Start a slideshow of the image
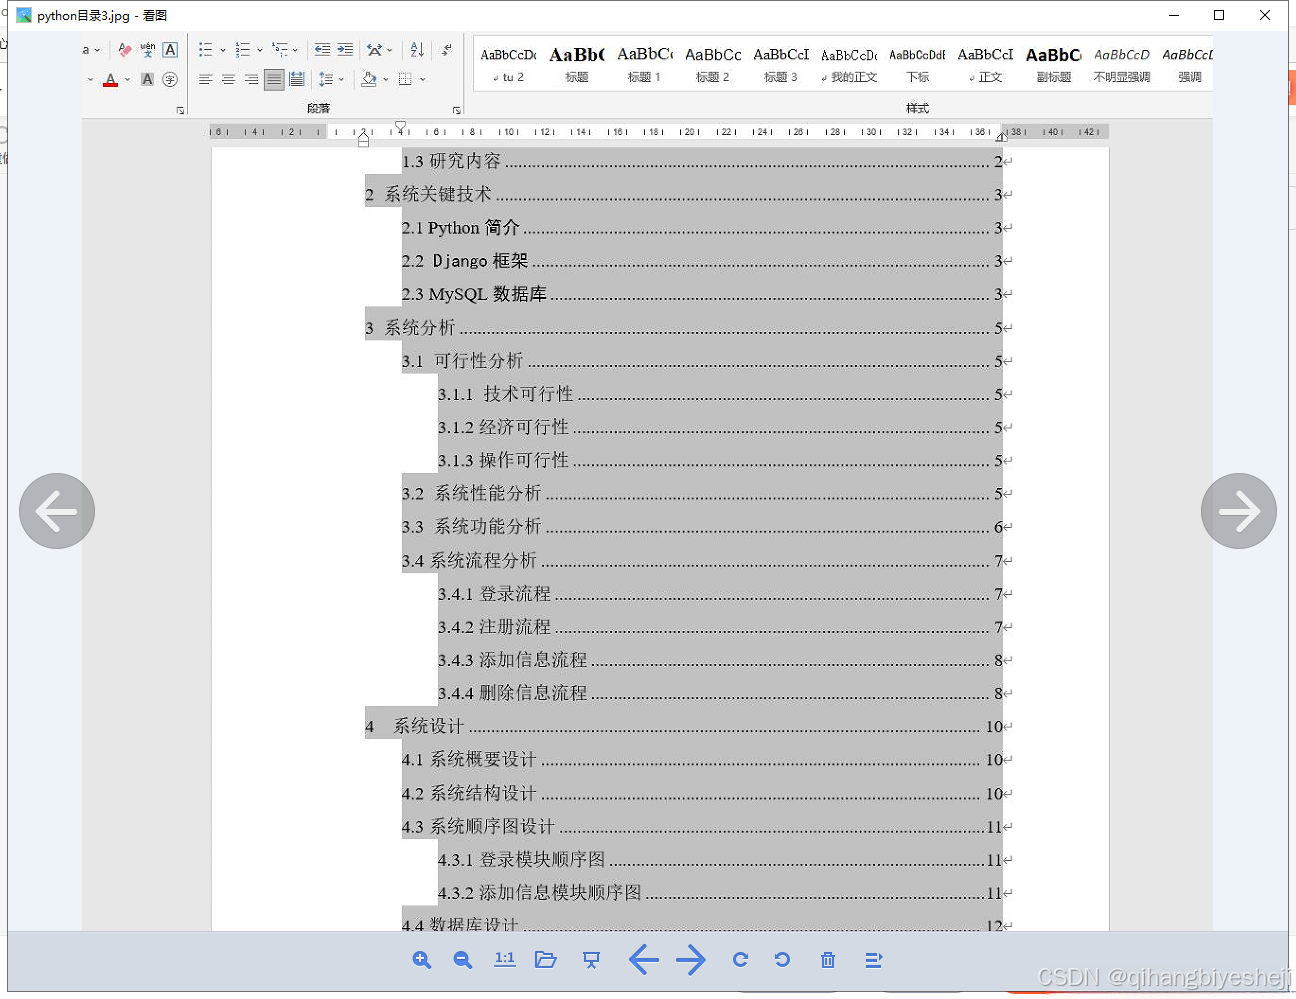1296x999 pixels. coord(591,959)
